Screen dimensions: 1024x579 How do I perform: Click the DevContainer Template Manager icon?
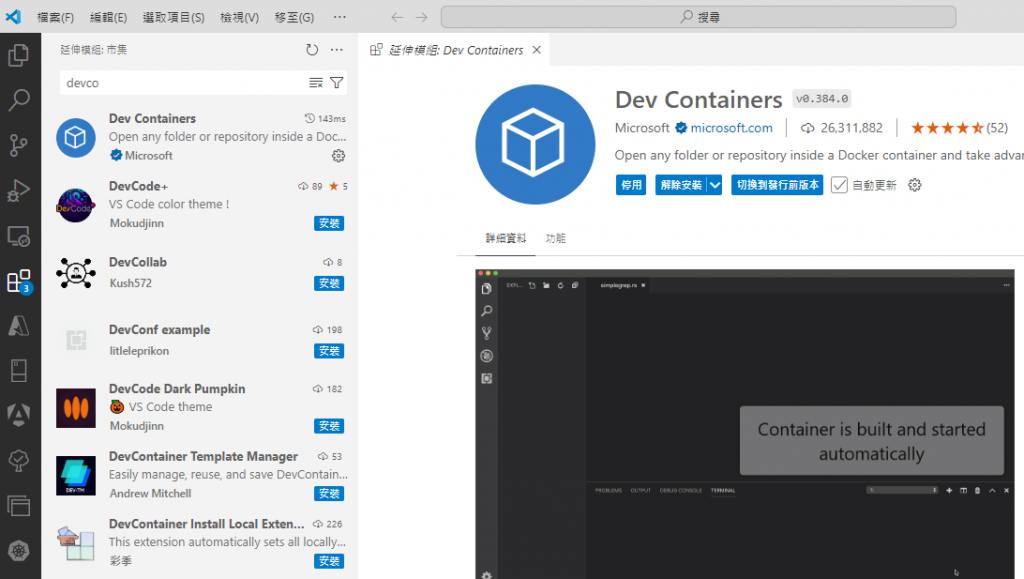76,476
